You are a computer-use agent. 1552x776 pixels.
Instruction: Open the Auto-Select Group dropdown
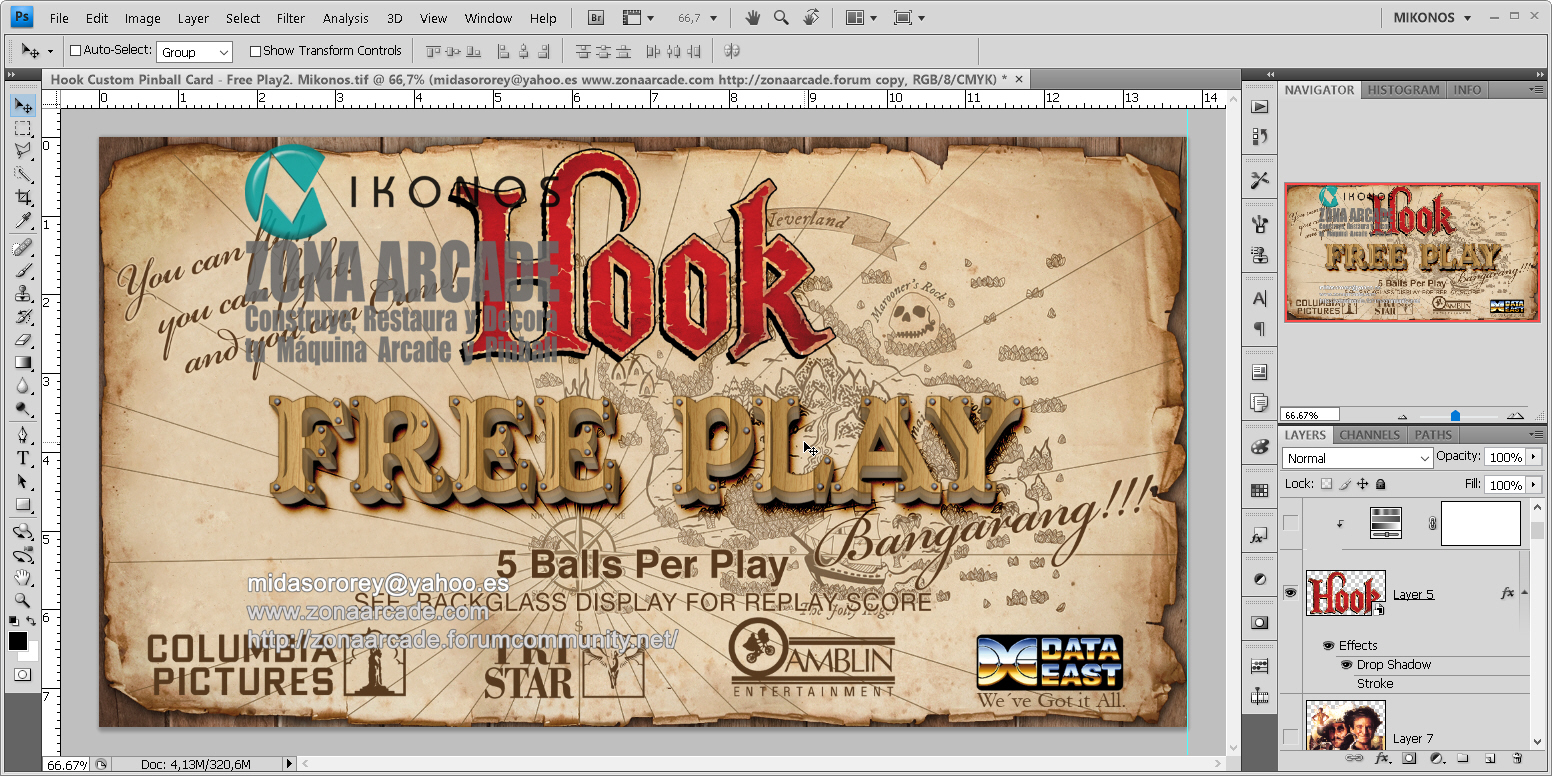(x=193, y=50)
